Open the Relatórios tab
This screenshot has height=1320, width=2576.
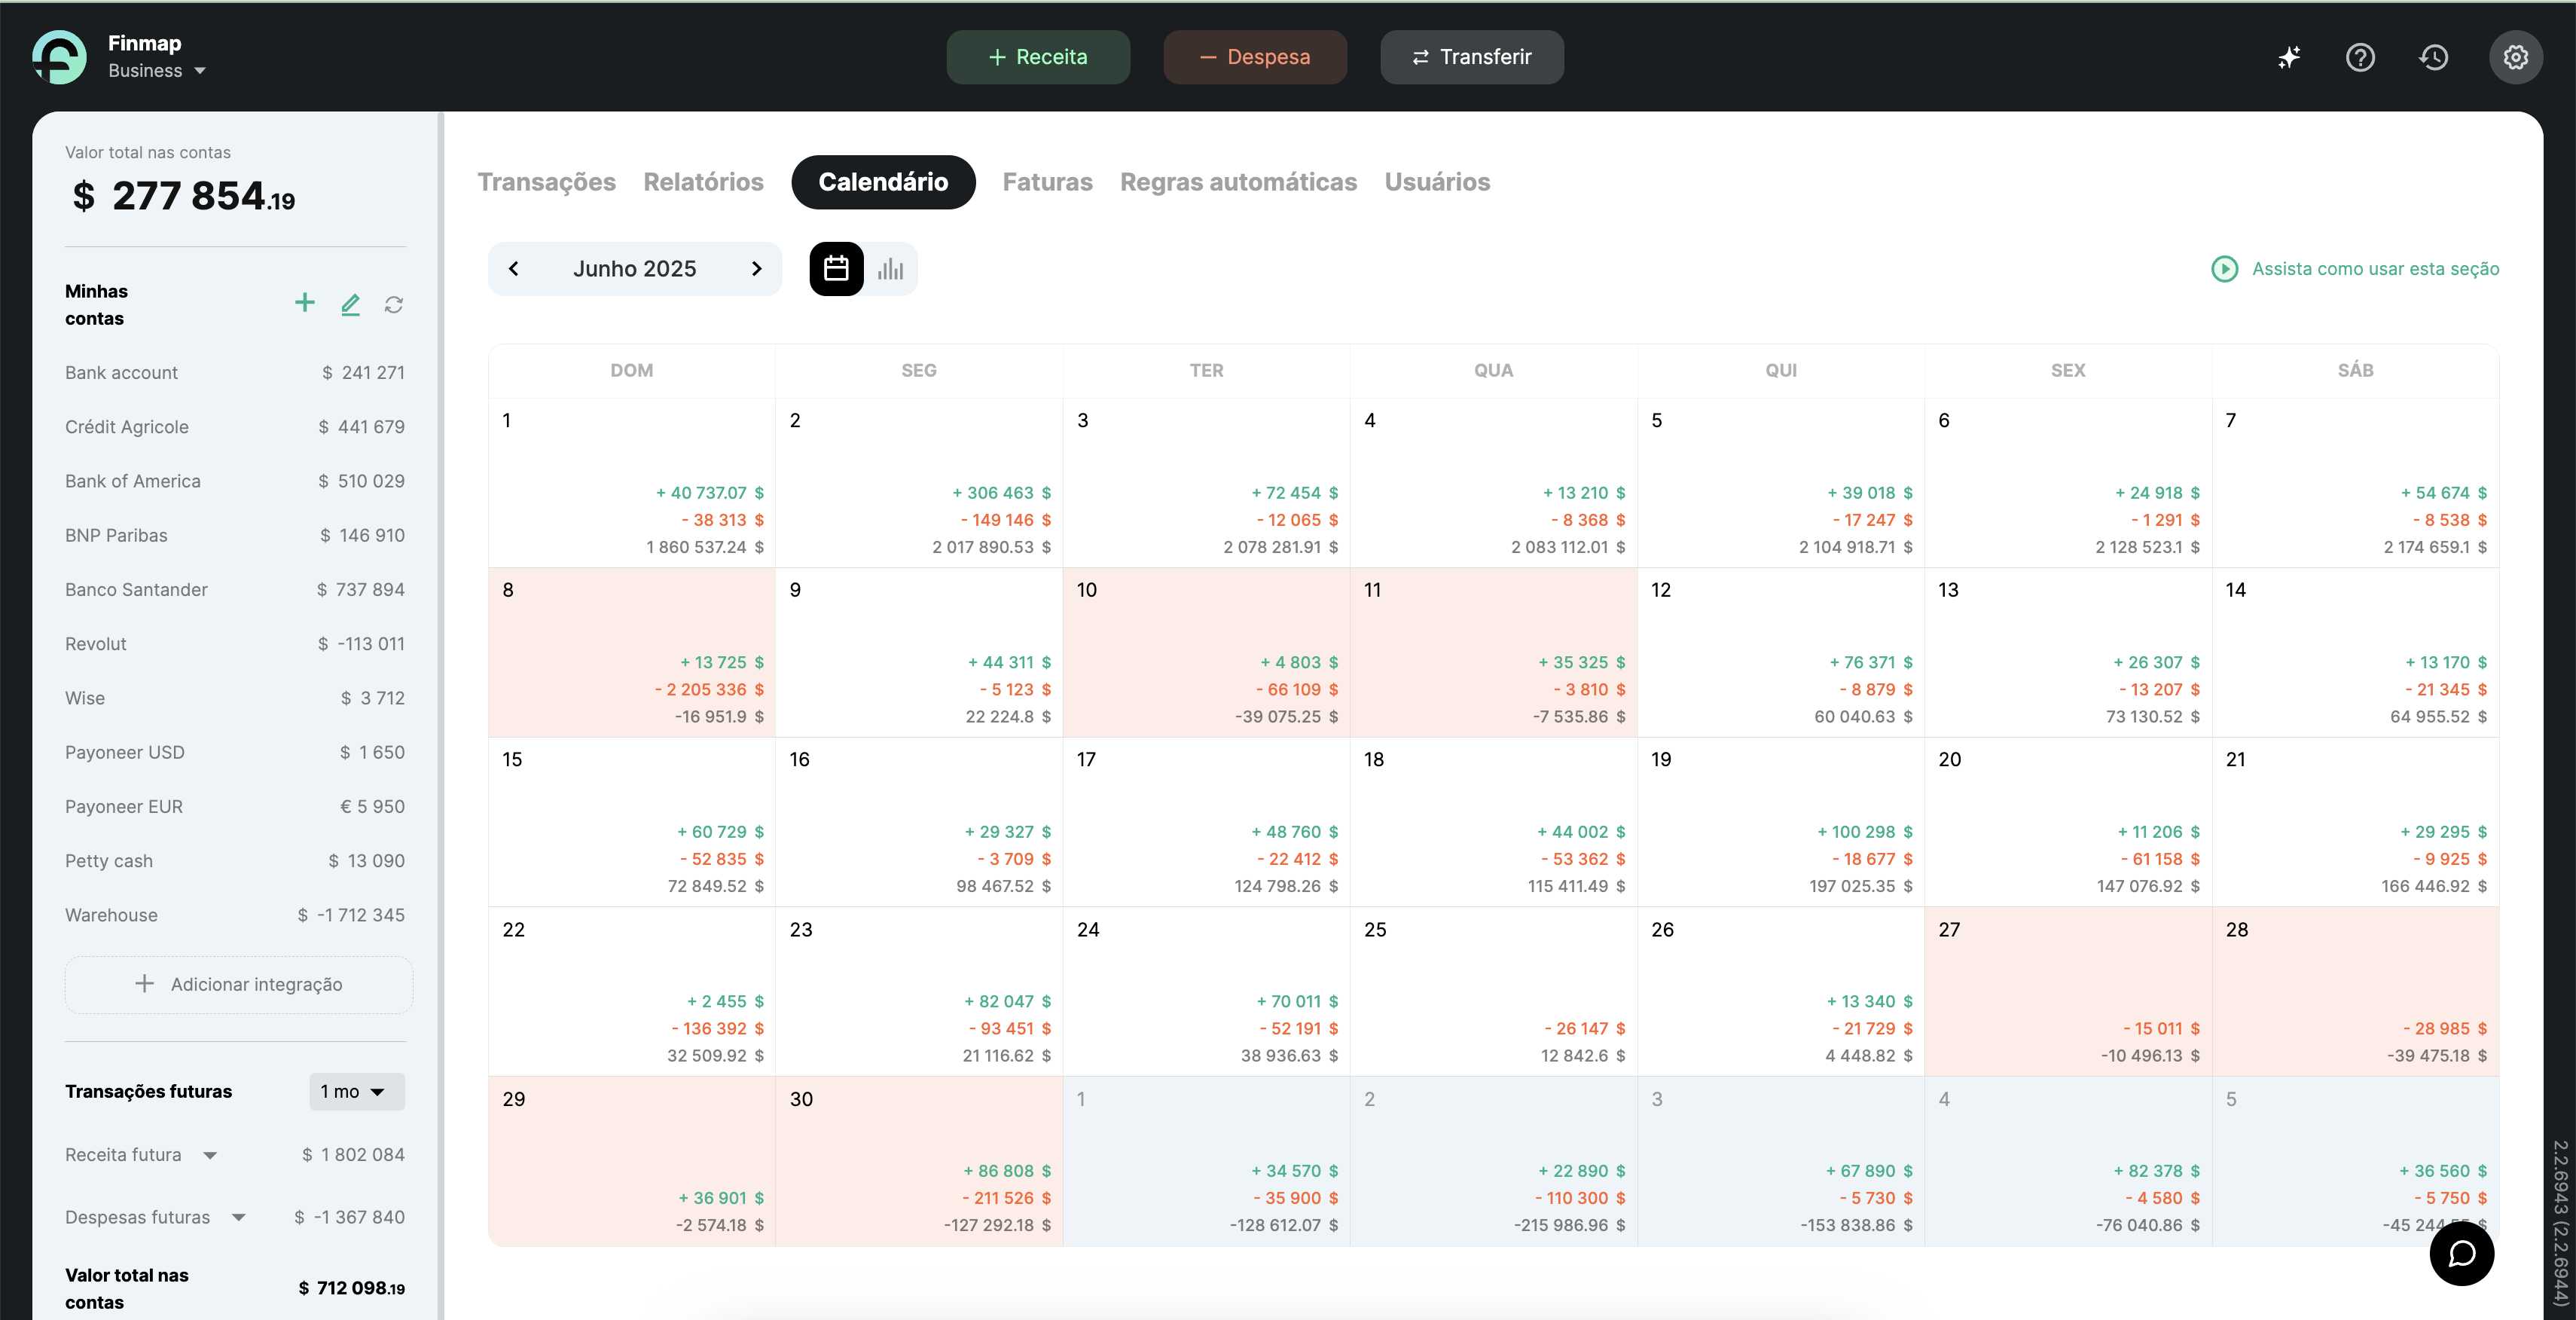pyautogui.click(x=703, y=182)
